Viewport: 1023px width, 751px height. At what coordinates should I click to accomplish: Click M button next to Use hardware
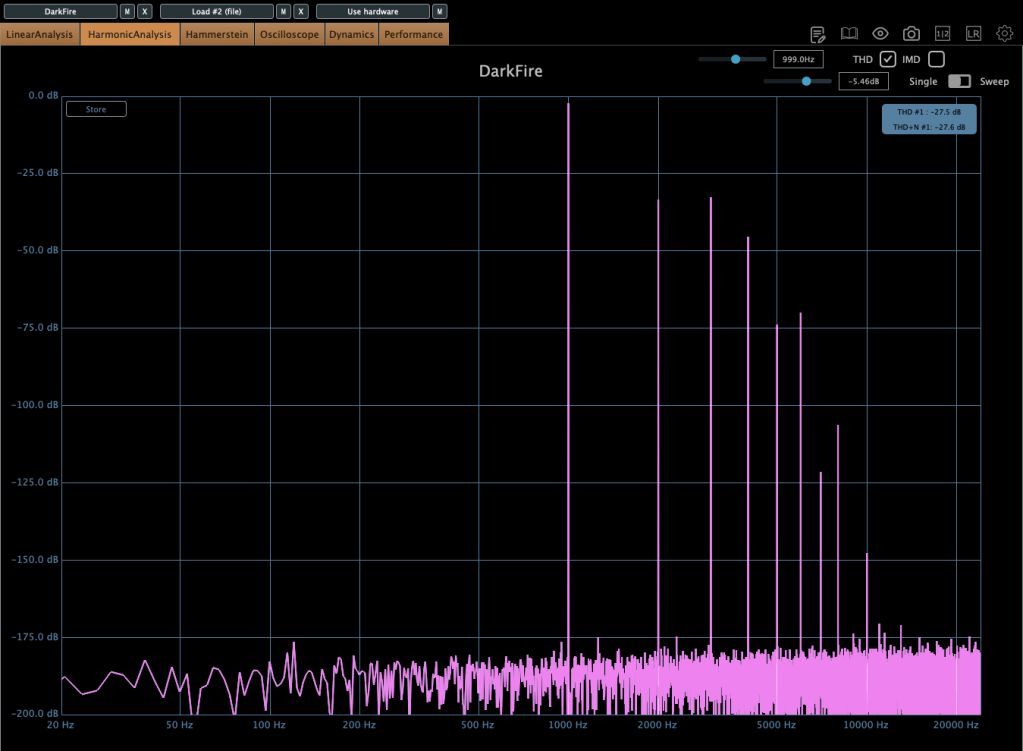click(x=439, y=11)
